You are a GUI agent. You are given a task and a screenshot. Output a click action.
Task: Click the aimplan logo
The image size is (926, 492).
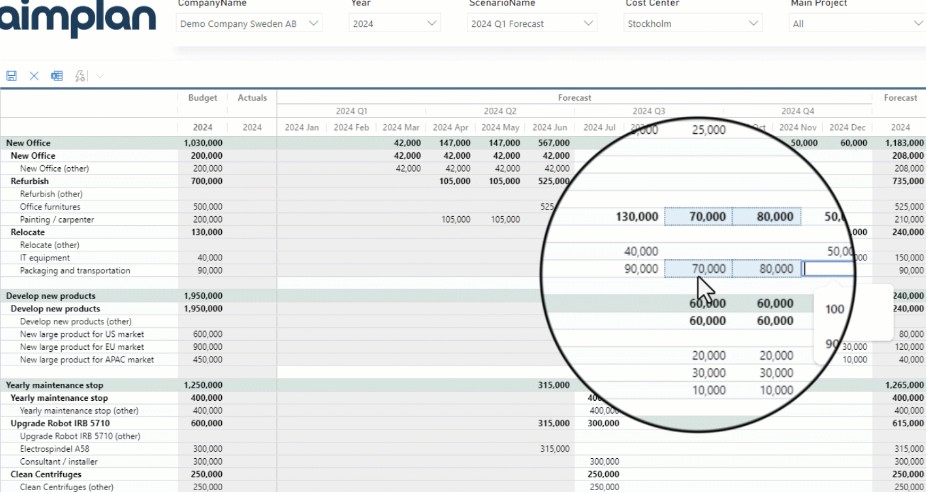coord(78,19)
